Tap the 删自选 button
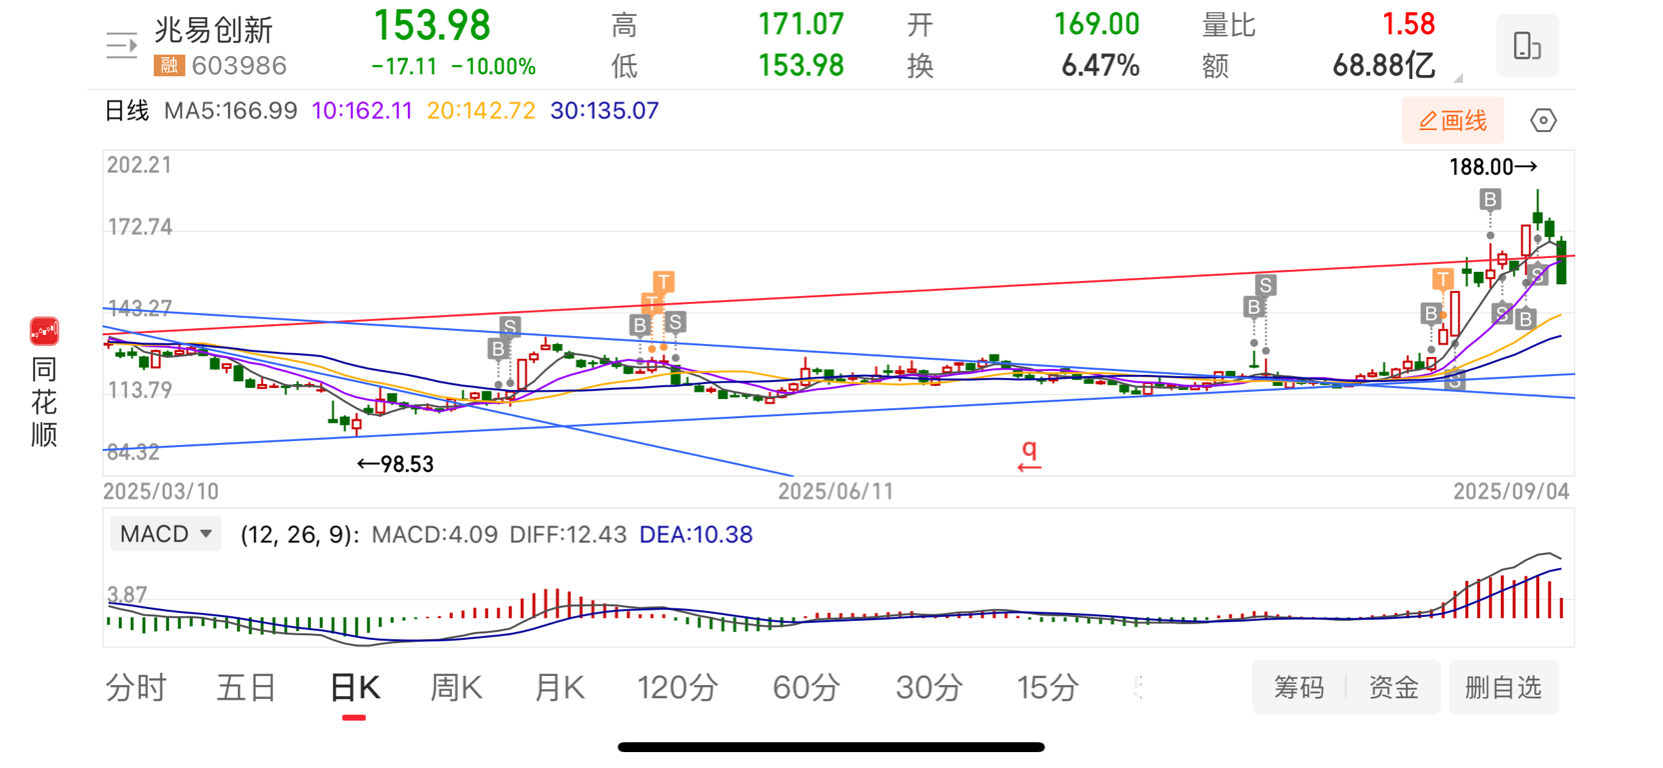The height and width of the screenshot is (768, 1663). click(x=1503, y=688)
